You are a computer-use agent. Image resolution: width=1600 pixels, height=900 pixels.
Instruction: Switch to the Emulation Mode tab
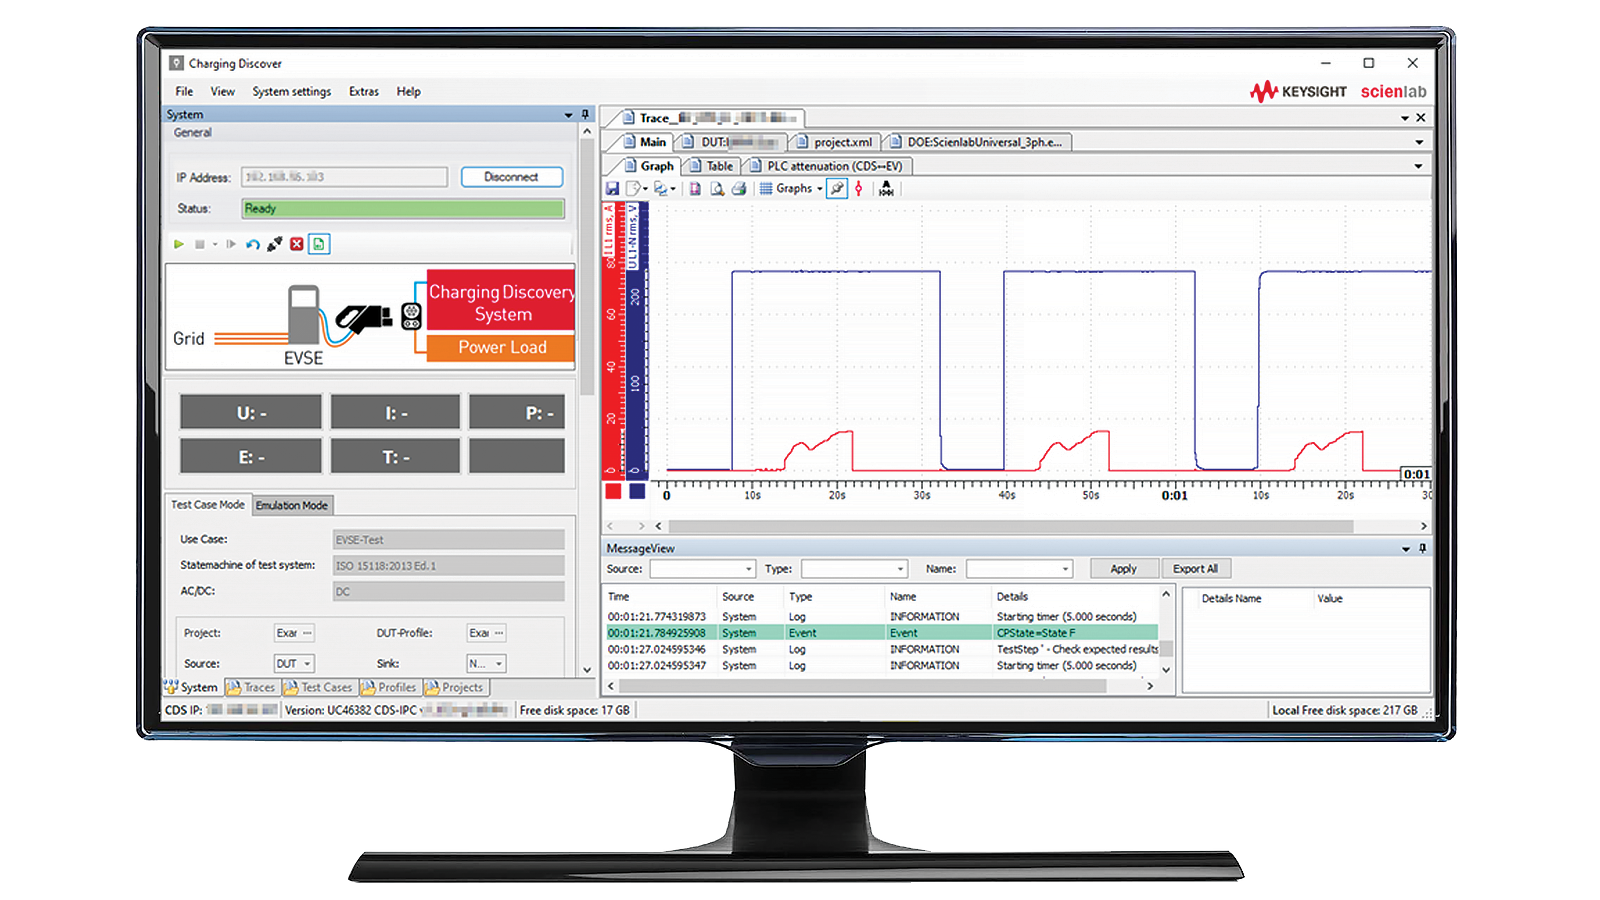(x=292, y=505)
